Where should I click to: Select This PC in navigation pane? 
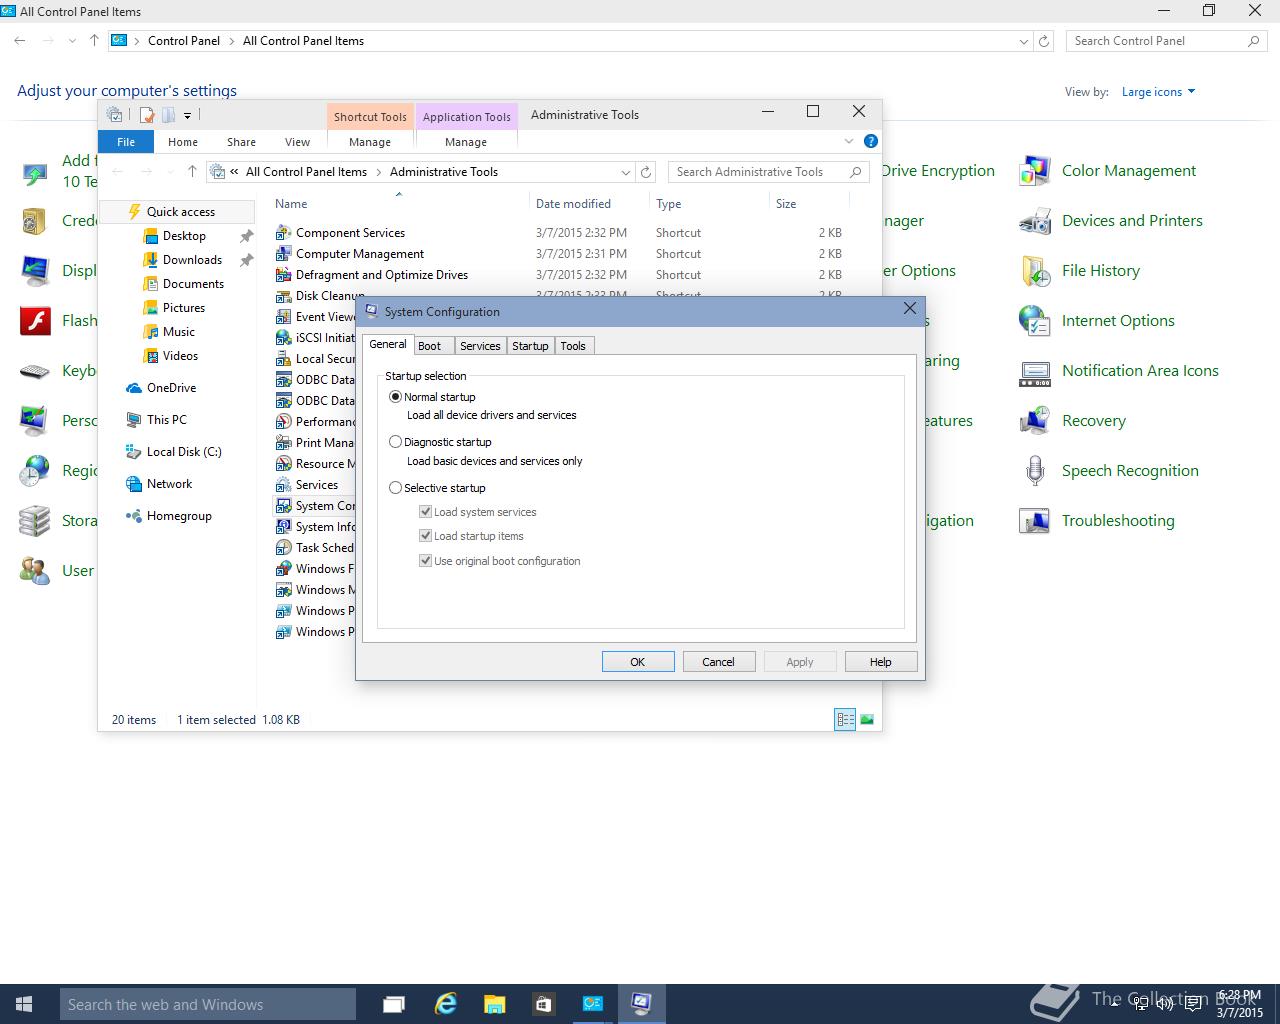pyautogui.click(x=166, y=420)
